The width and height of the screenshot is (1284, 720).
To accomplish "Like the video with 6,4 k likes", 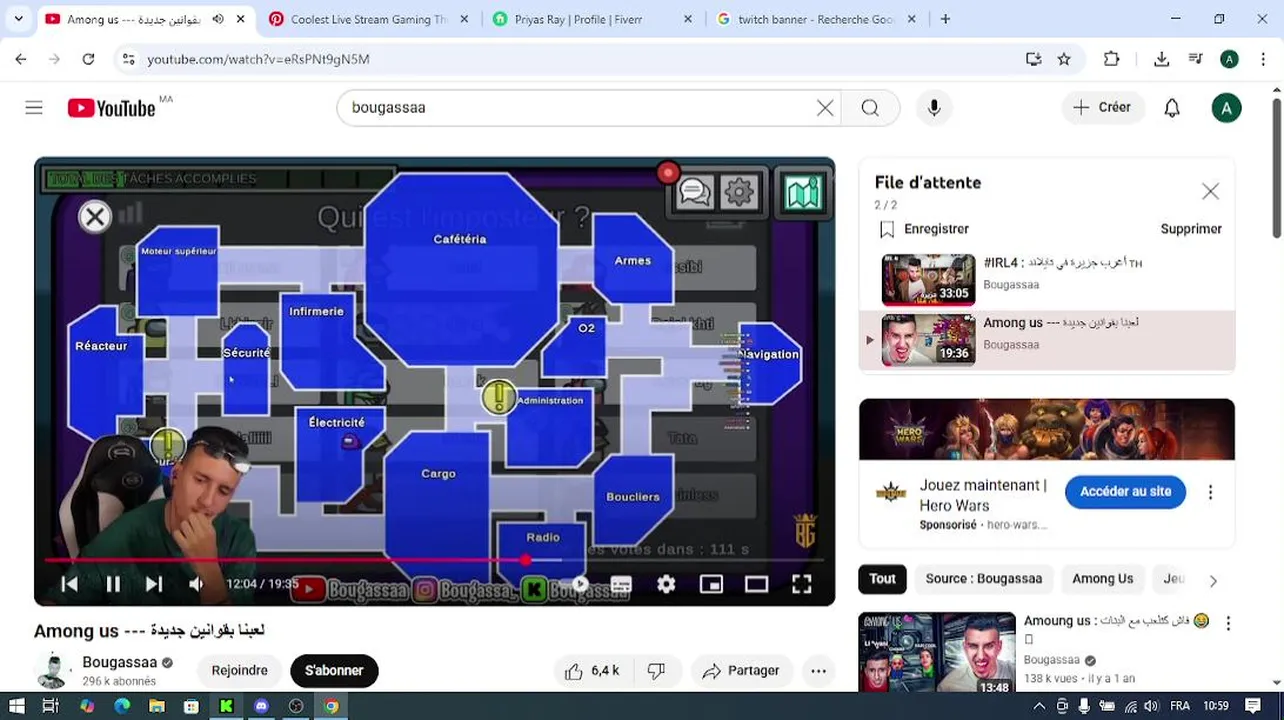I will coord(592,671).
